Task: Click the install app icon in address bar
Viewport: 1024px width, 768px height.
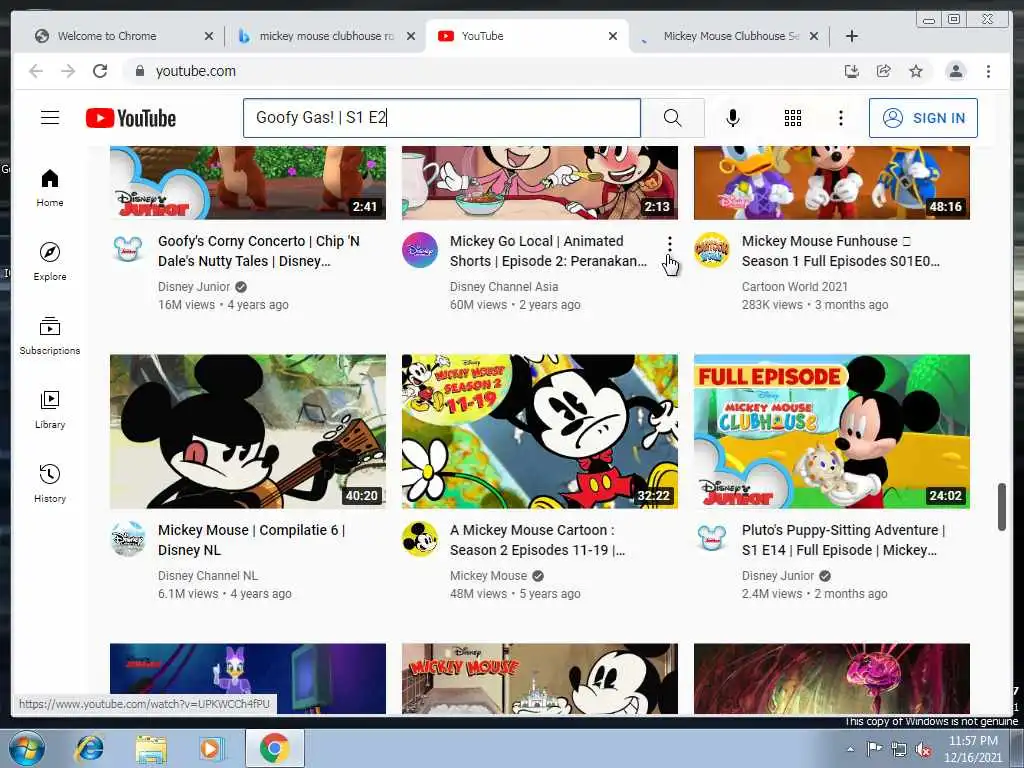Action: coord(852,71)
